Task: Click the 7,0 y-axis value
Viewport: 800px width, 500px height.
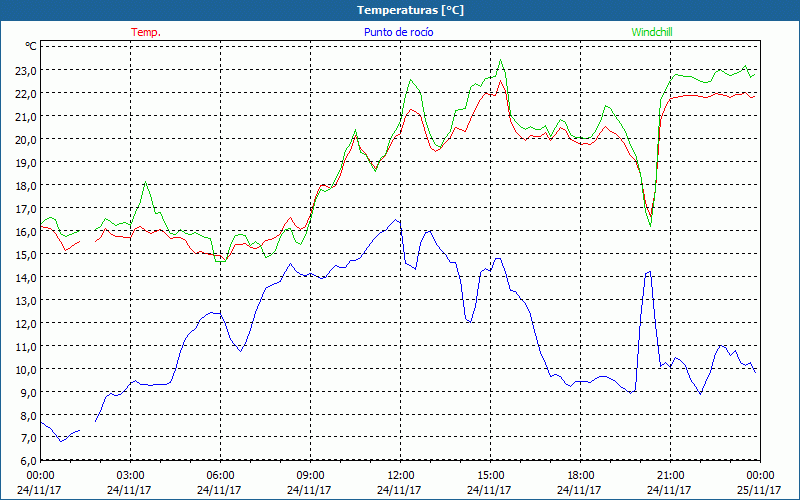Action: coord(28,438)
